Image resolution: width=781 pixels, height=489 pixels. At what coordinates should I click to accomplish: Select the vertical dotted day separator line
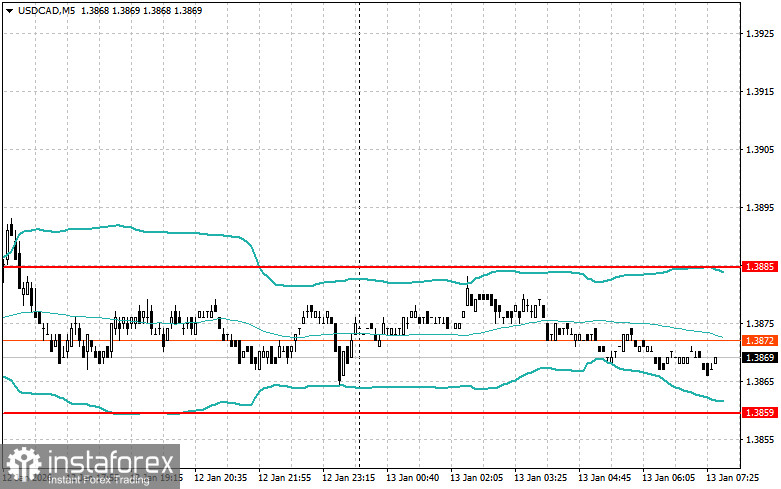[360, 234]
